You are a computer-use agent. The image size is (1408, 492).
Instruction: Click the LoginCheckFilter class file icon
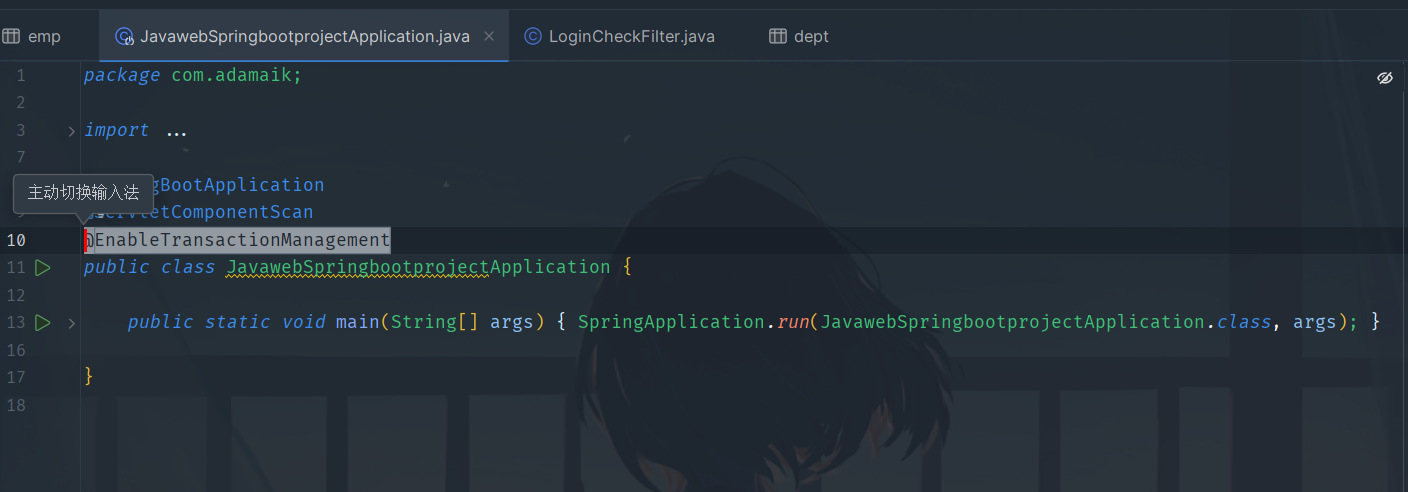(x=533, y=36)
